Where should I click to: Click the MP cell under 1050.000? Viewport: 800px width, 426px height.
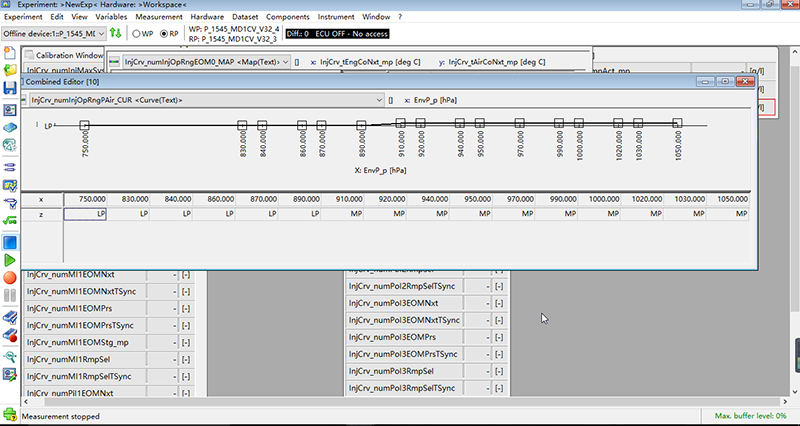coord(728,214)
